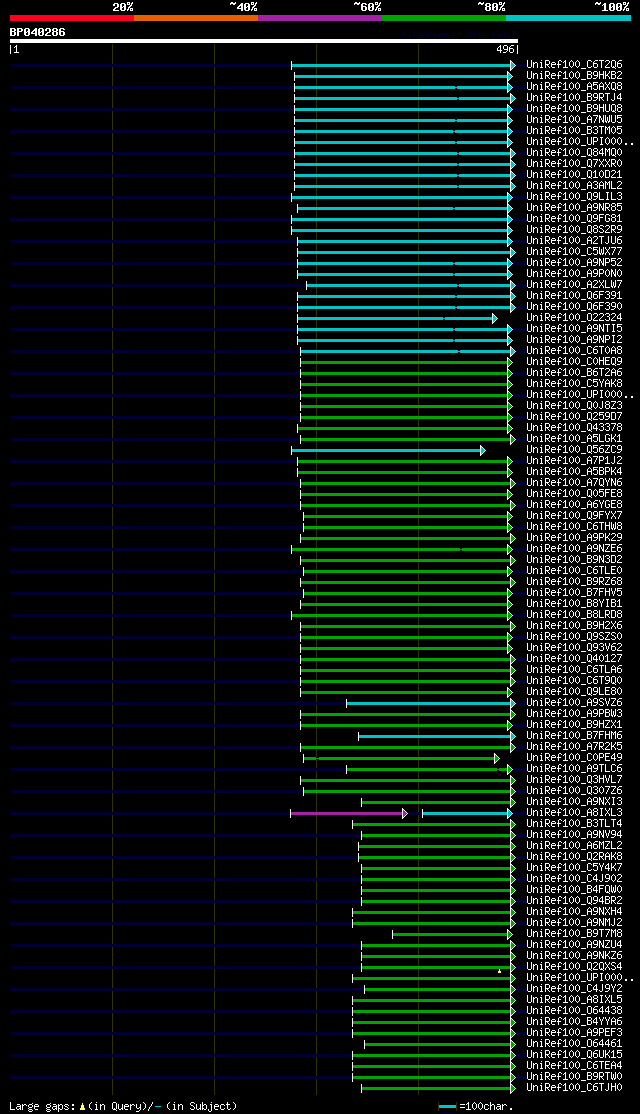Select the UniRef100_Q93V62 label
The height and width of the screenshot is (1114, 640).
(575, 648)
